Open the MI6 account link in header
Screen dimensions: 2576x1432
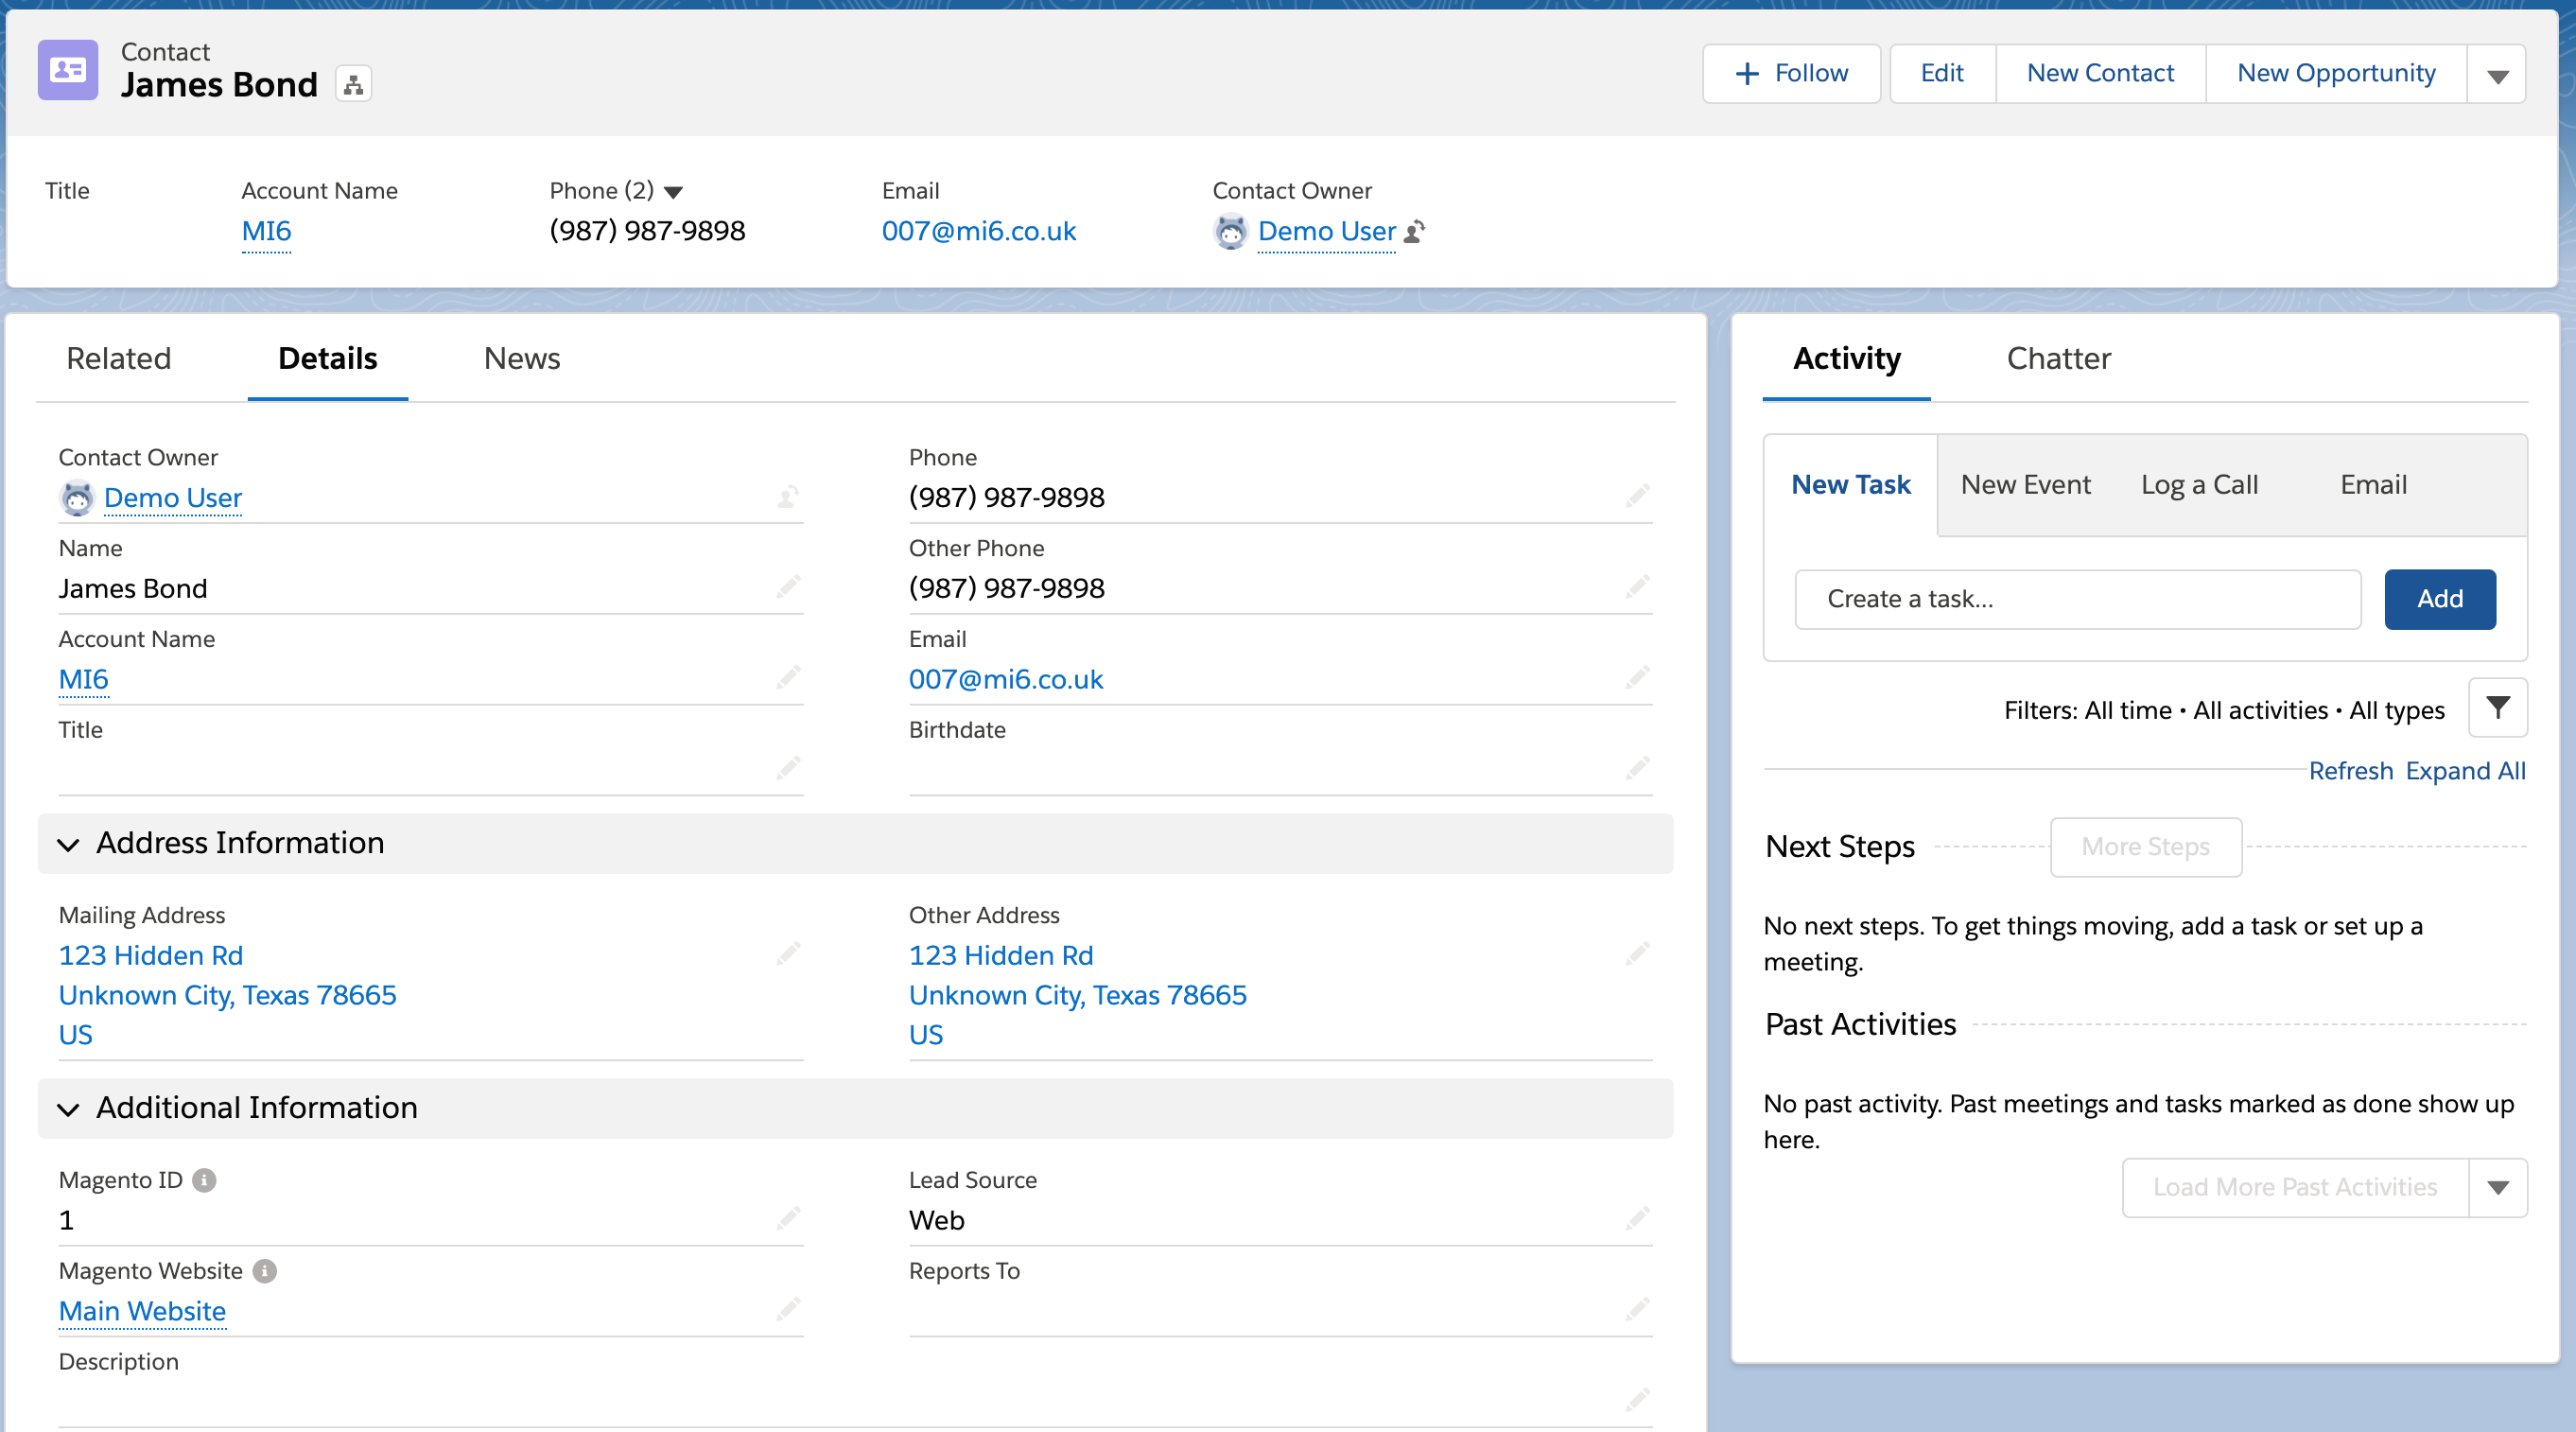(266, 231)
